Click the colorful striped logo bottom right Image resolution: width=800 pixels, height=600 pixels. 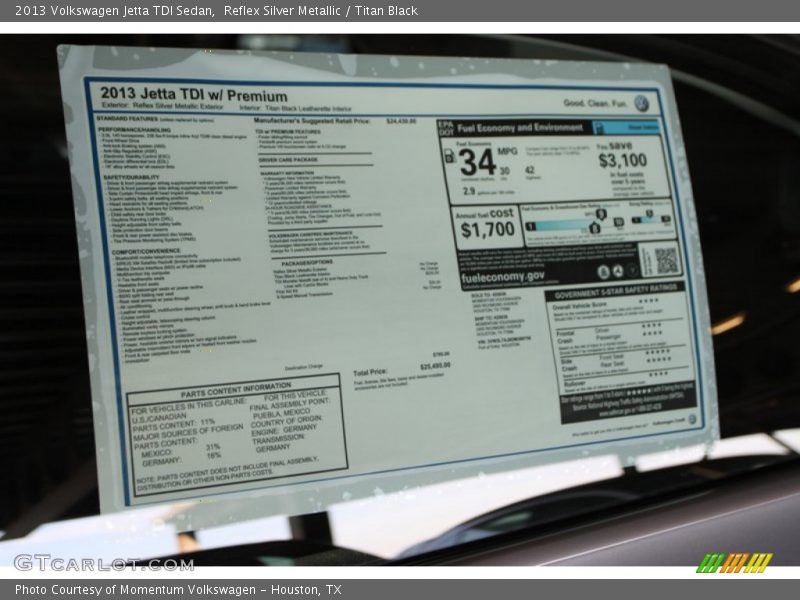(x=734, y=563)
